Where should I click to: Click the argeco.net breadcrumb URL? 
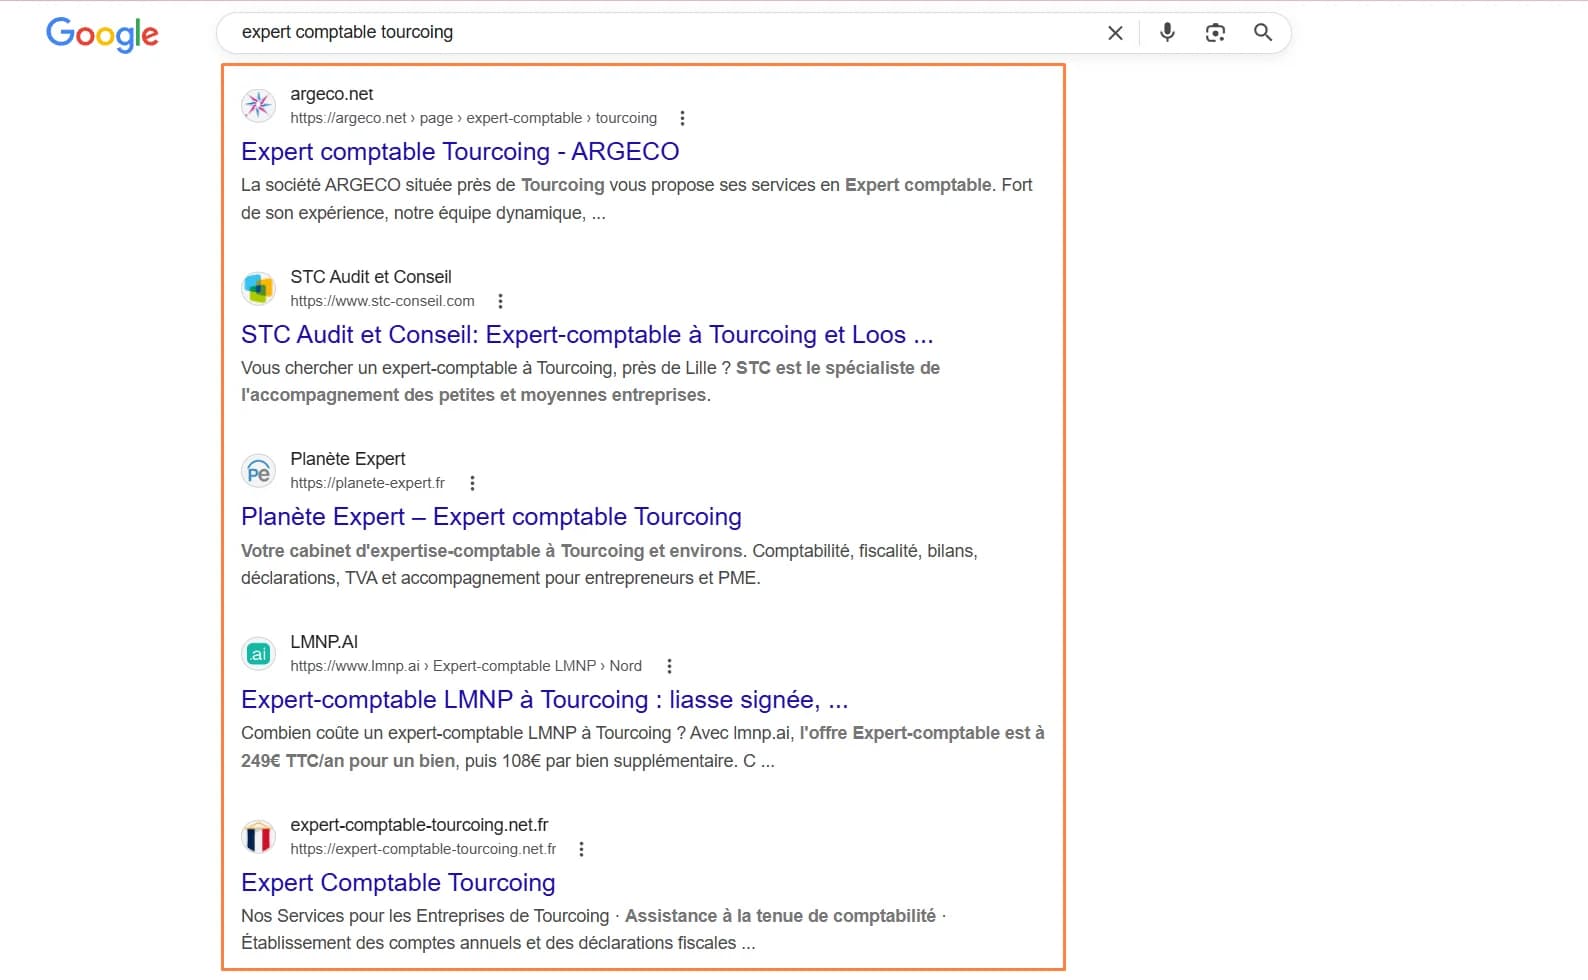click(473, 118)
